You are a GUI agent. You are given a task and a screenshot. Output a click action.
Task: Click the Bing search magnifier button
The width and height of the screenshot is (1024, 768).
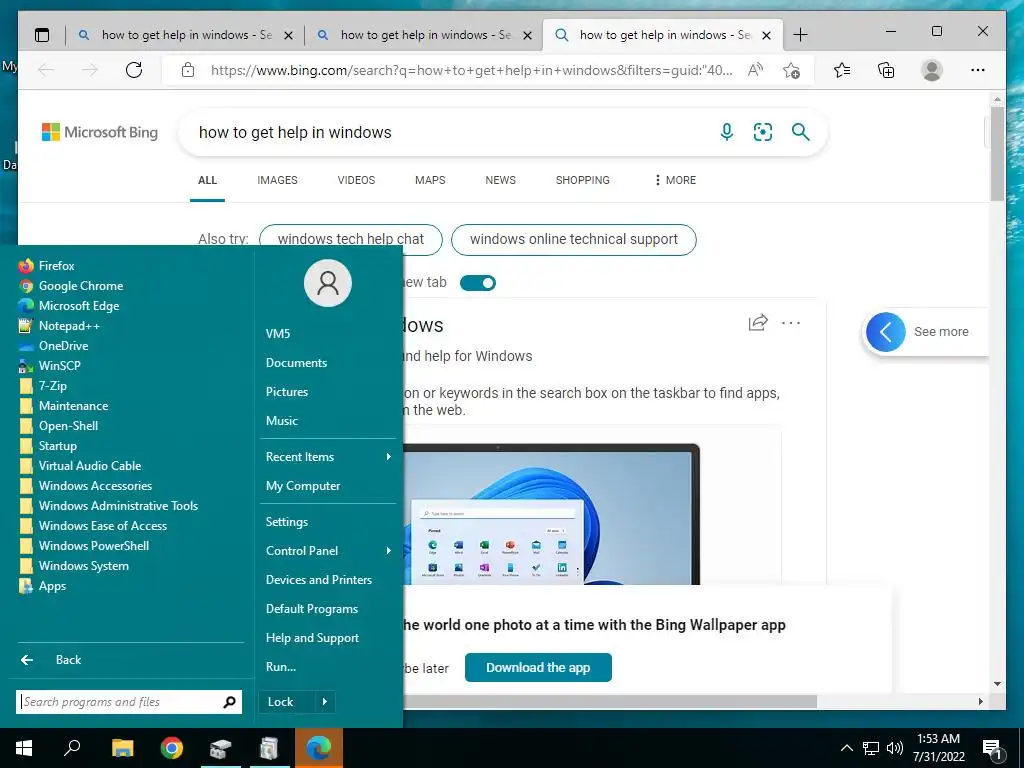801,132
